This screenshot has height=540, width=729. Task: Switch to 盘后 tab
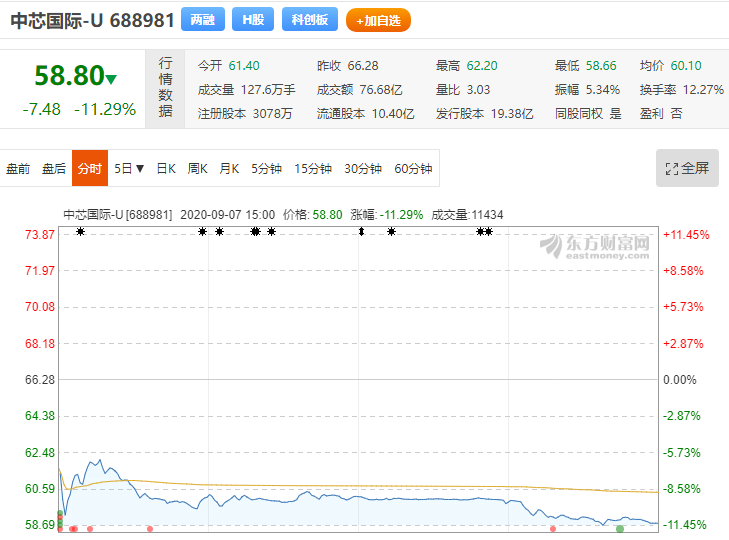pos(54,168)
